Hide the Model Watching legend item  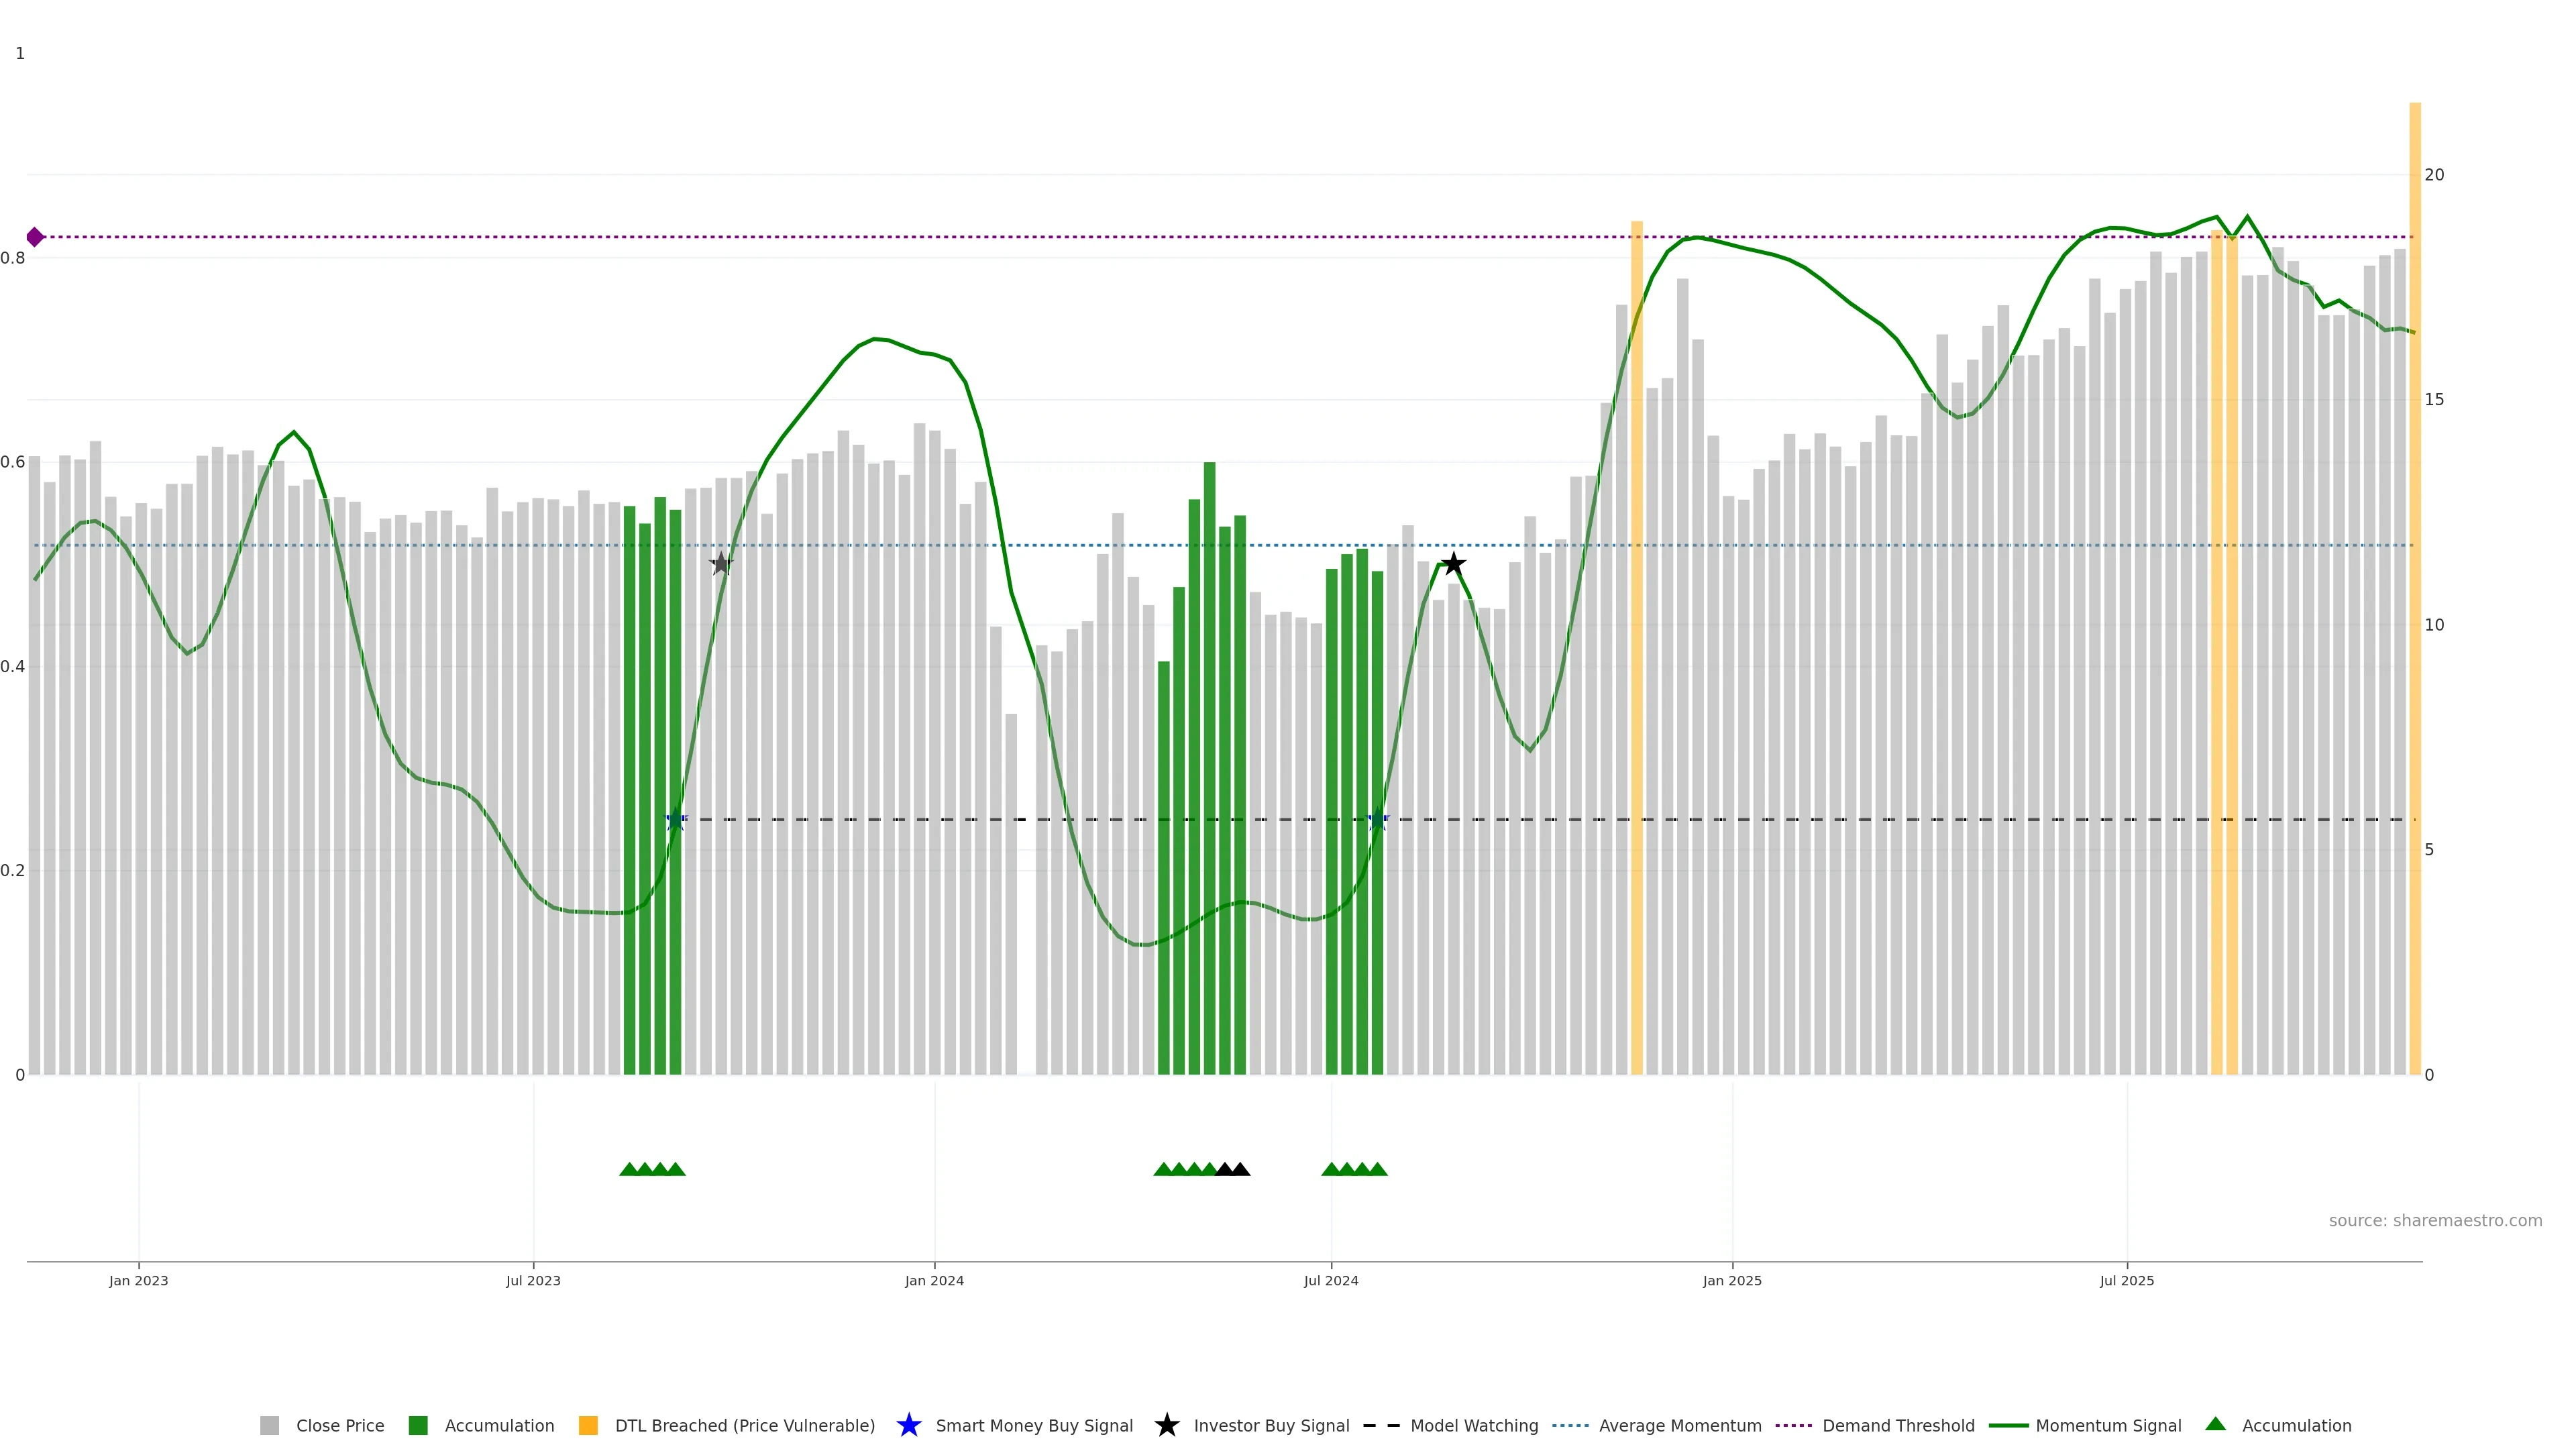[1473, 1425]
